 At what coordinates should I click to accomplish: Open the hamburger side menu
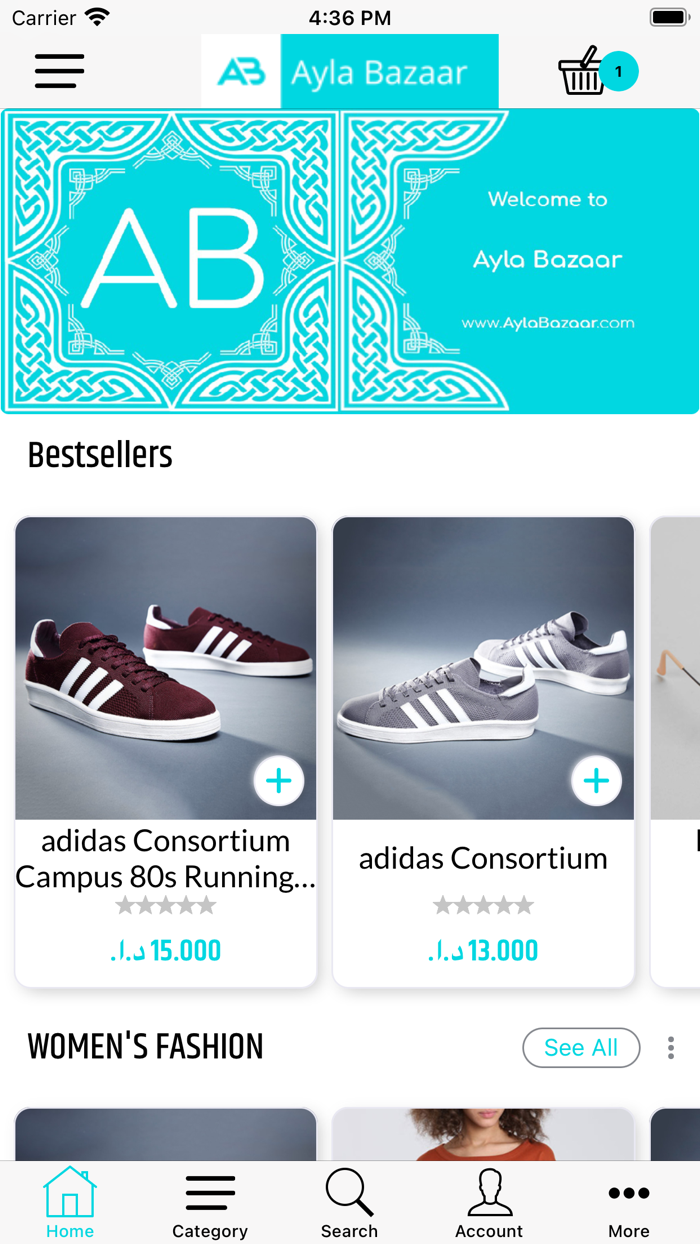tap(59, 71)
